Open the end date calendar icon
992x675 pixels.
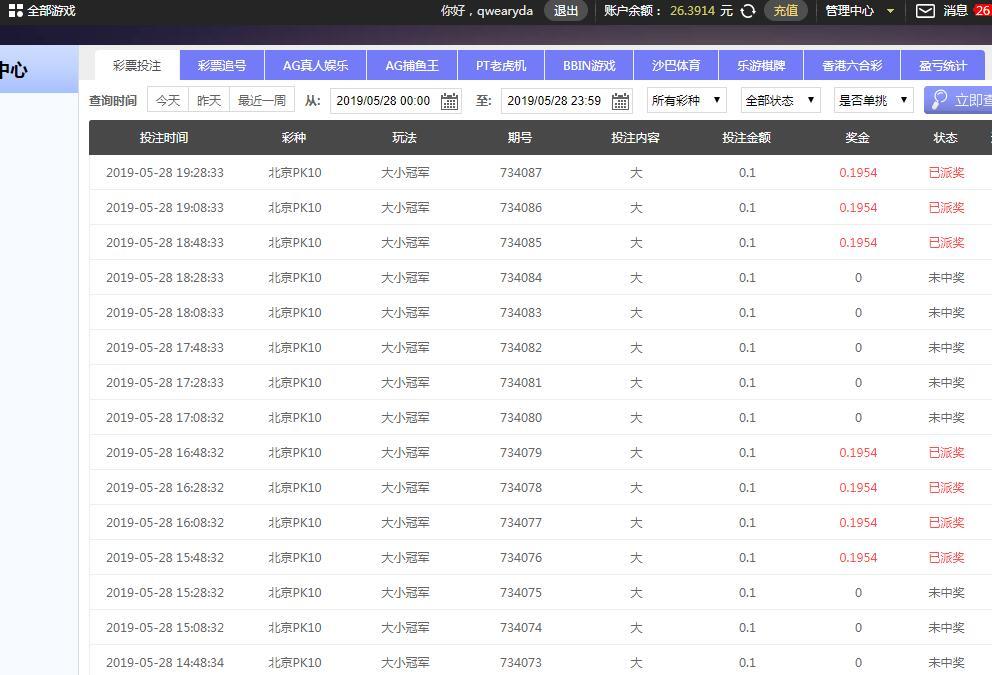620,101
